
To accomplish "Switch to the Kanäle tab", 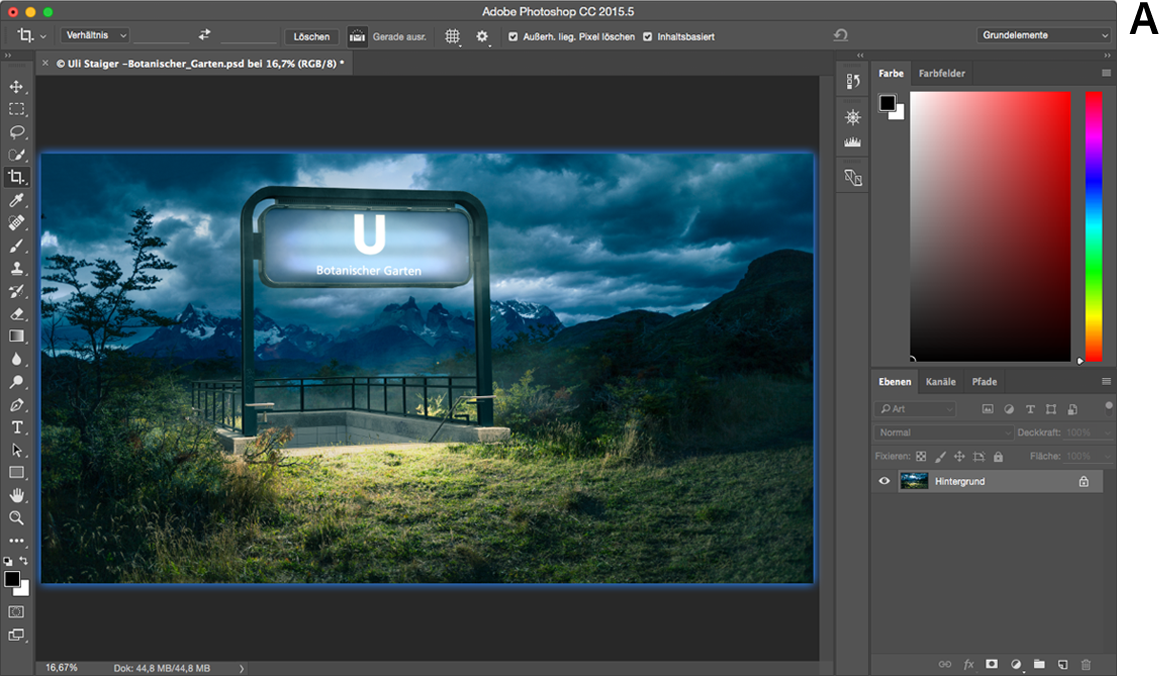I will pyautogui.click(x=940, y=381).
